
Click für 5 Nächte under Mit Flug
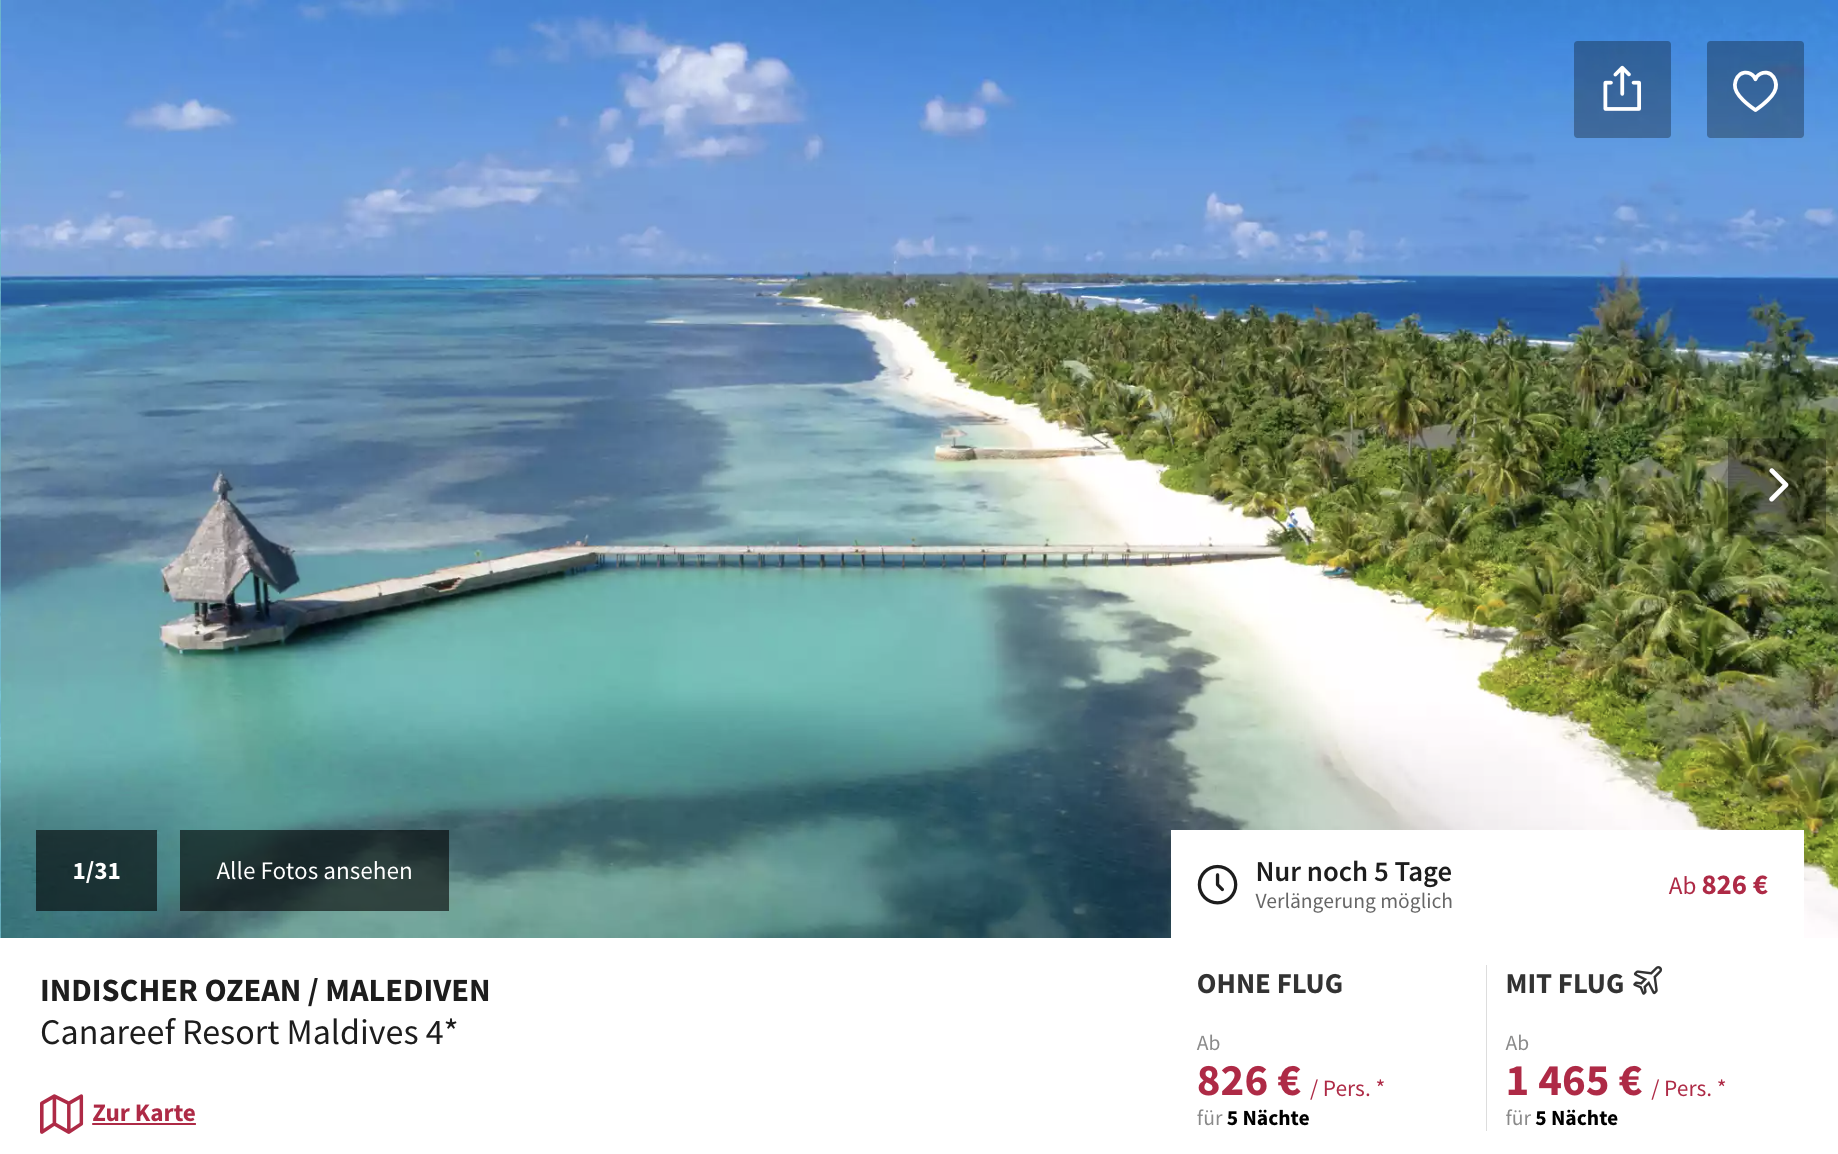coord(1562,1118)
